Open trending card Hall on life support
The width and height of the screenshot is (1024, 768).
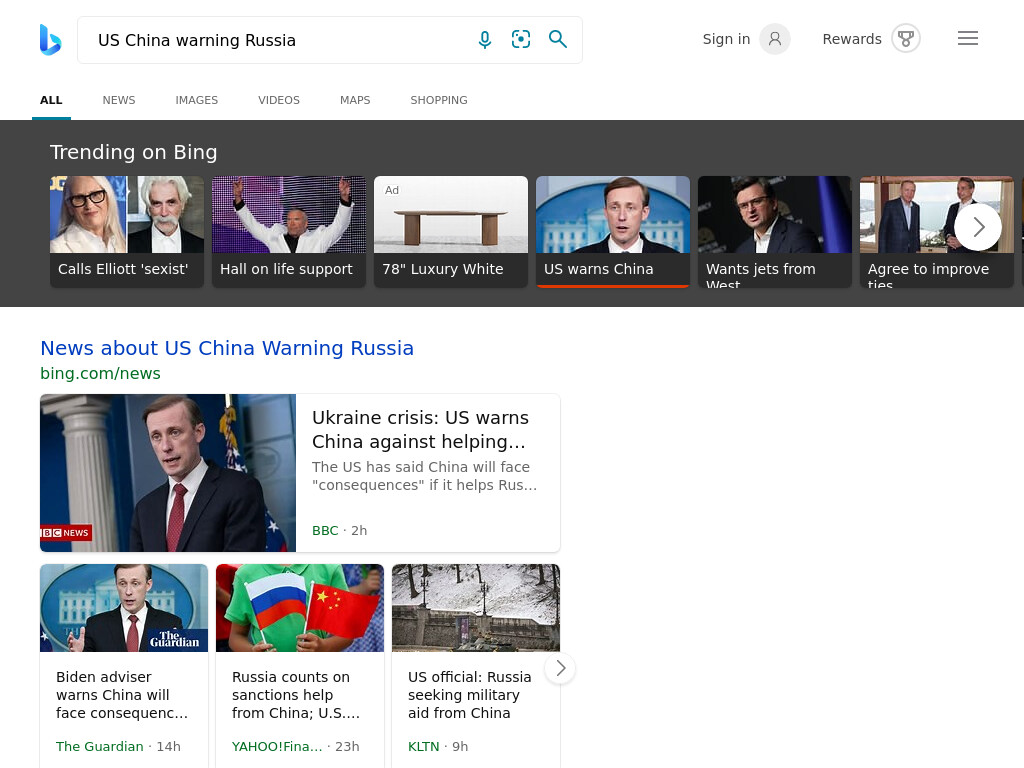[x=289, y=231]
